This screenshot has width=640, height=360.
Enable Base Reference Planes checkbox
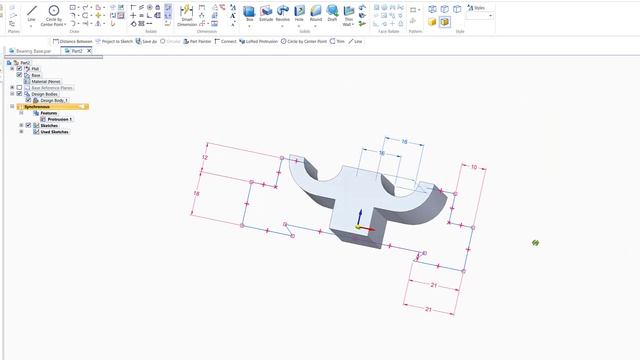pos(19,87)
